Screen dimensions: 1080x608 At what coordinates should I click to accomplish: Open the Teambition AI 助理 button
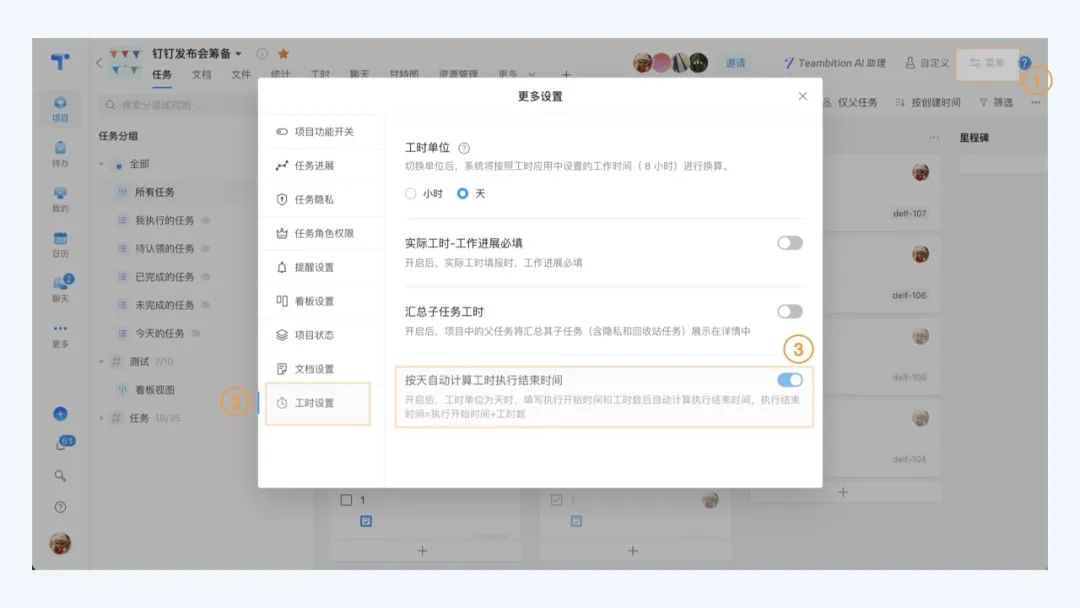click(x=835, y=63)
